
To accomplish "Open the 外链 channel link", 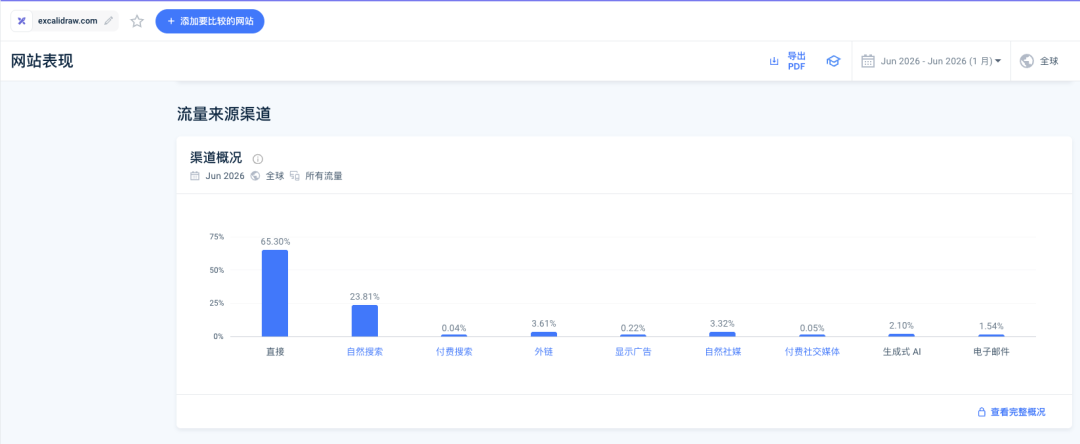I will click(x=543, y=352).
